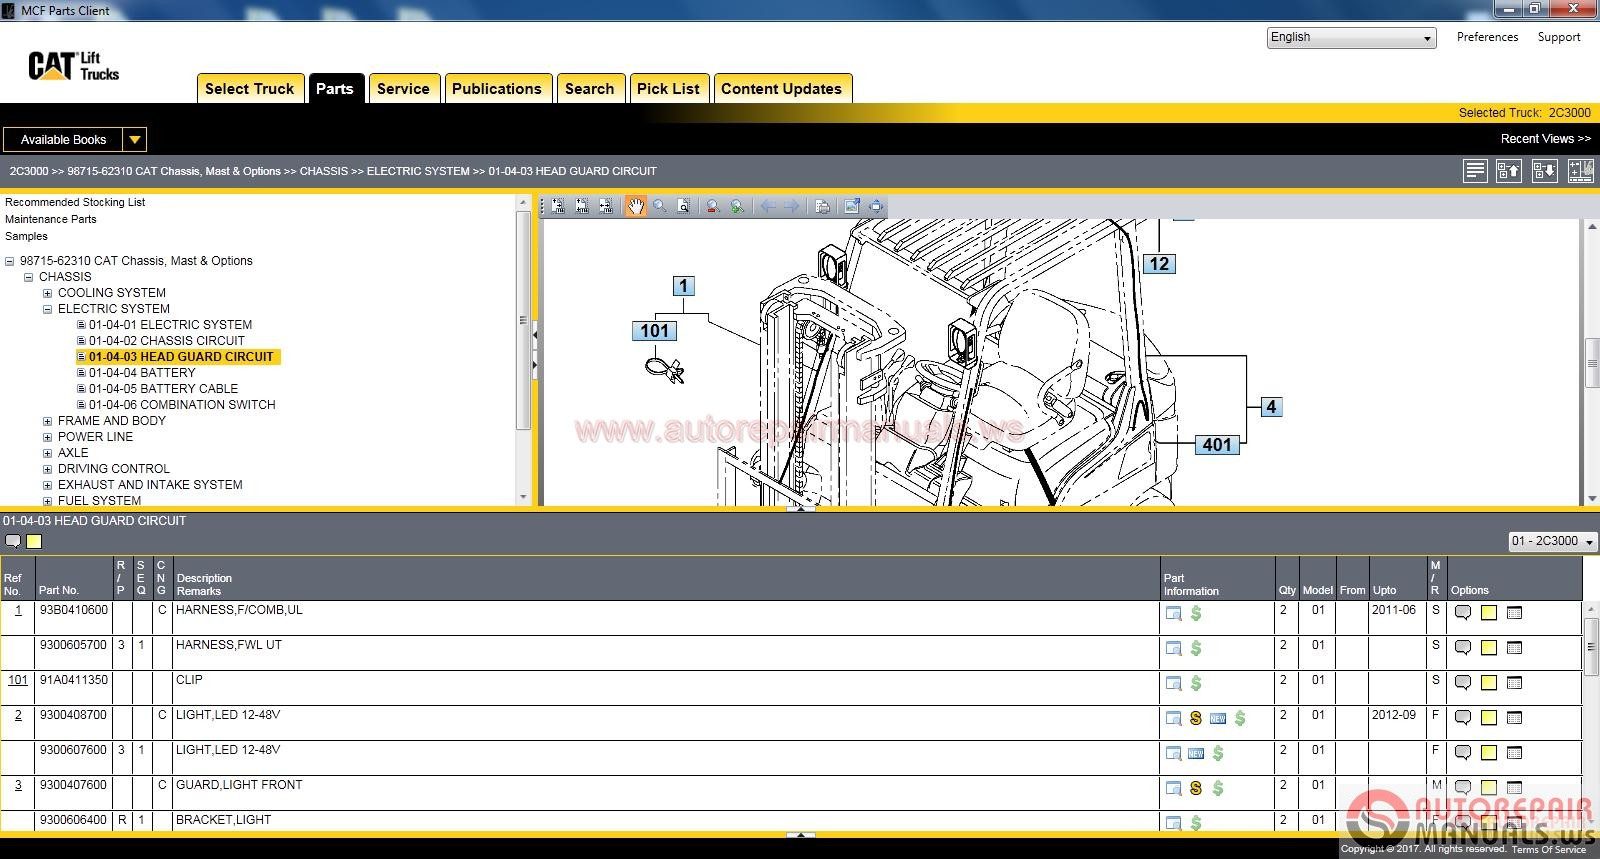
Task: Click callout 401 in the diagram
Action: click(x=1218, y=445)
